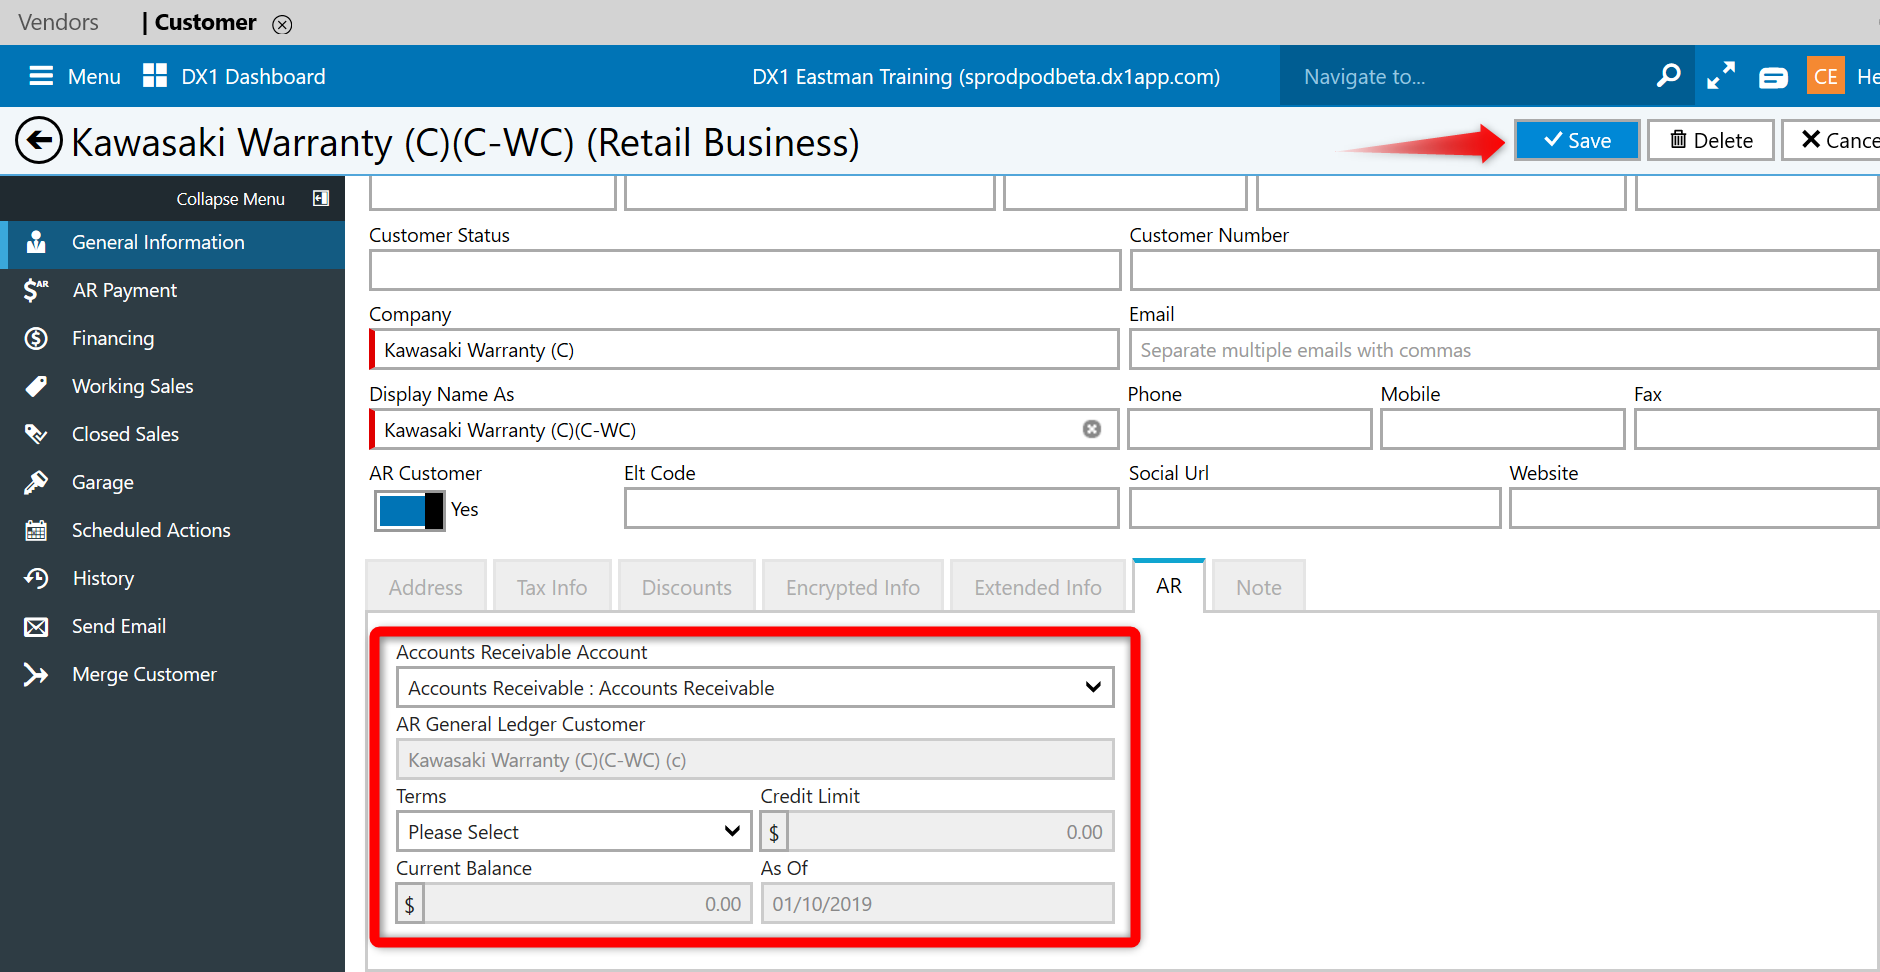Open Financing section
1880x972 pixels.
(172, 339)
